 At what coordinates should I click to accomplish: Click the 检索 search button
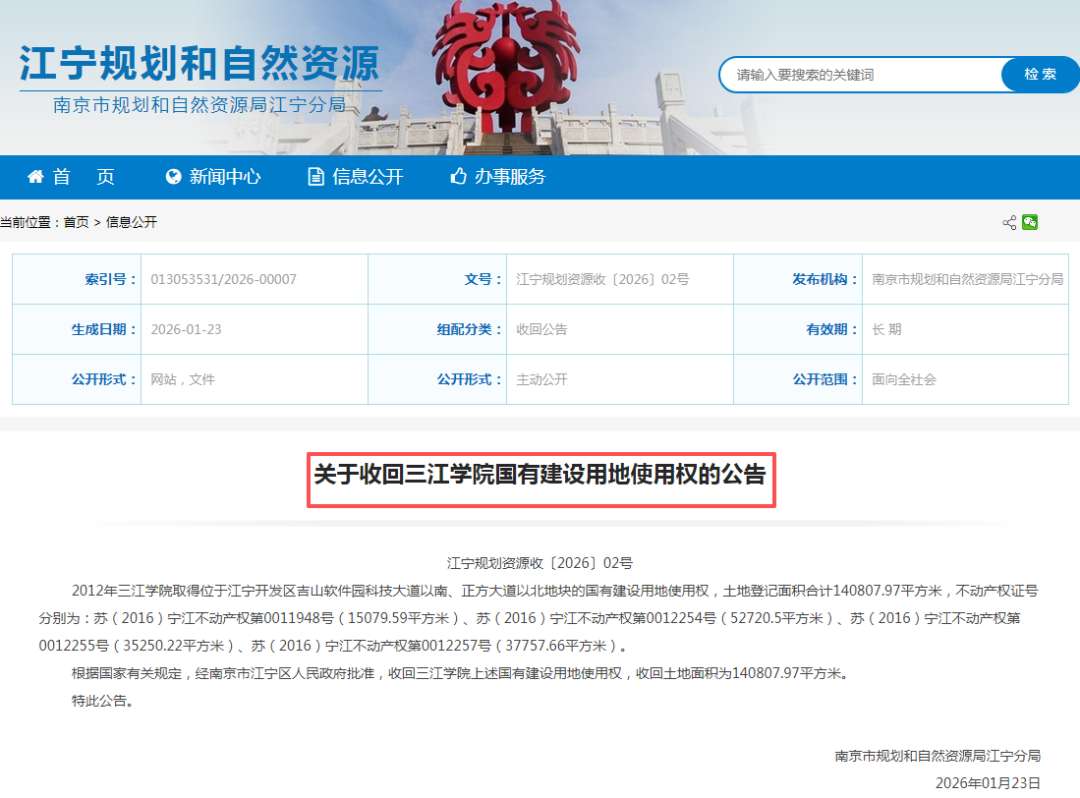[x=1039, y=74]
